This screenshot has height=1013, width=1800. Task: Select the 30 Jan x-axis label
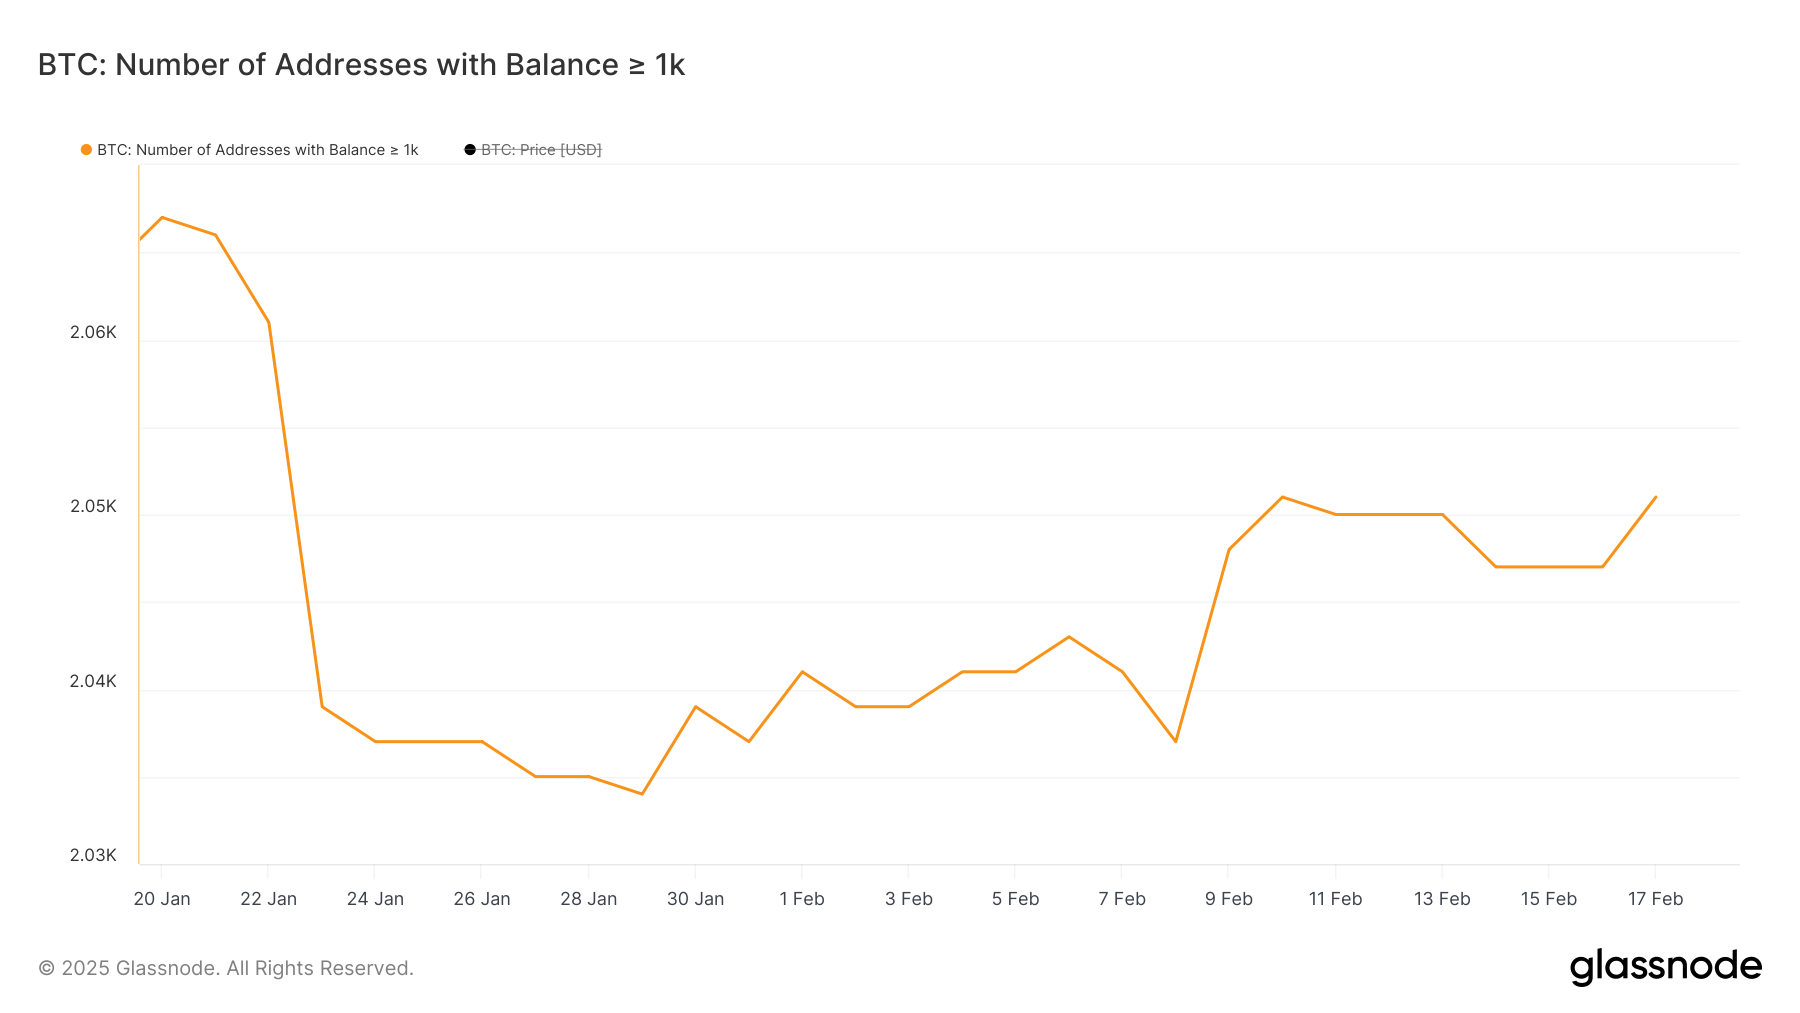pos(695,899)
